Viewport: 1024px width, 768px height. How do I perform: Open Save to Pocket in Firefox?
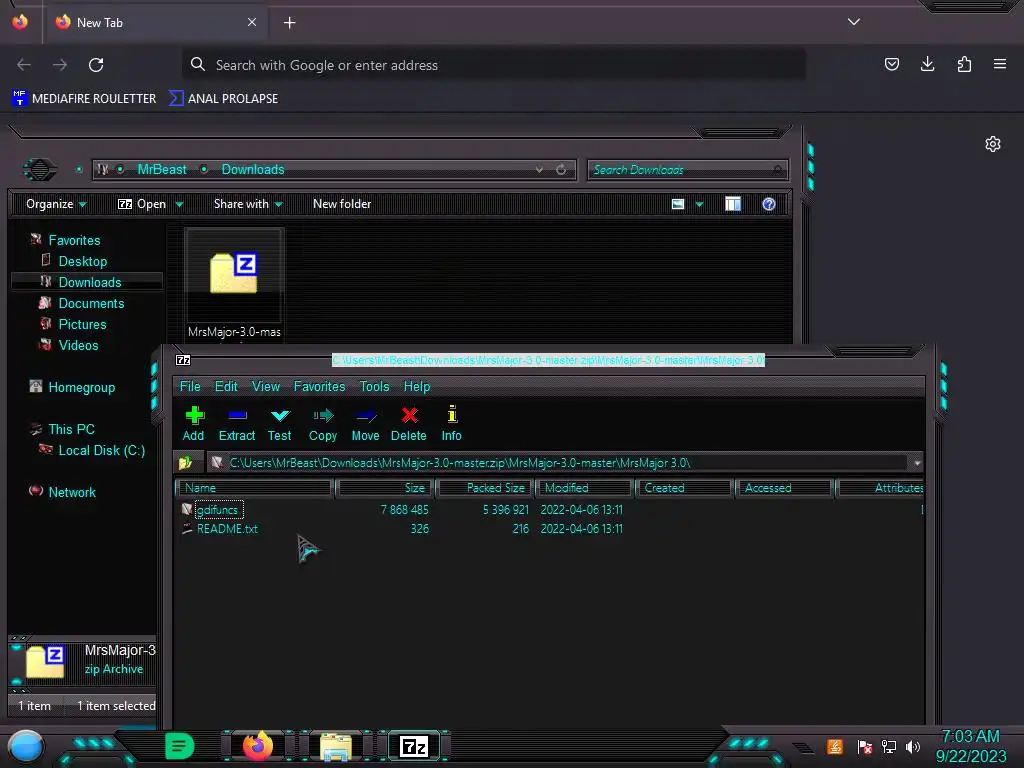(891, 64)
